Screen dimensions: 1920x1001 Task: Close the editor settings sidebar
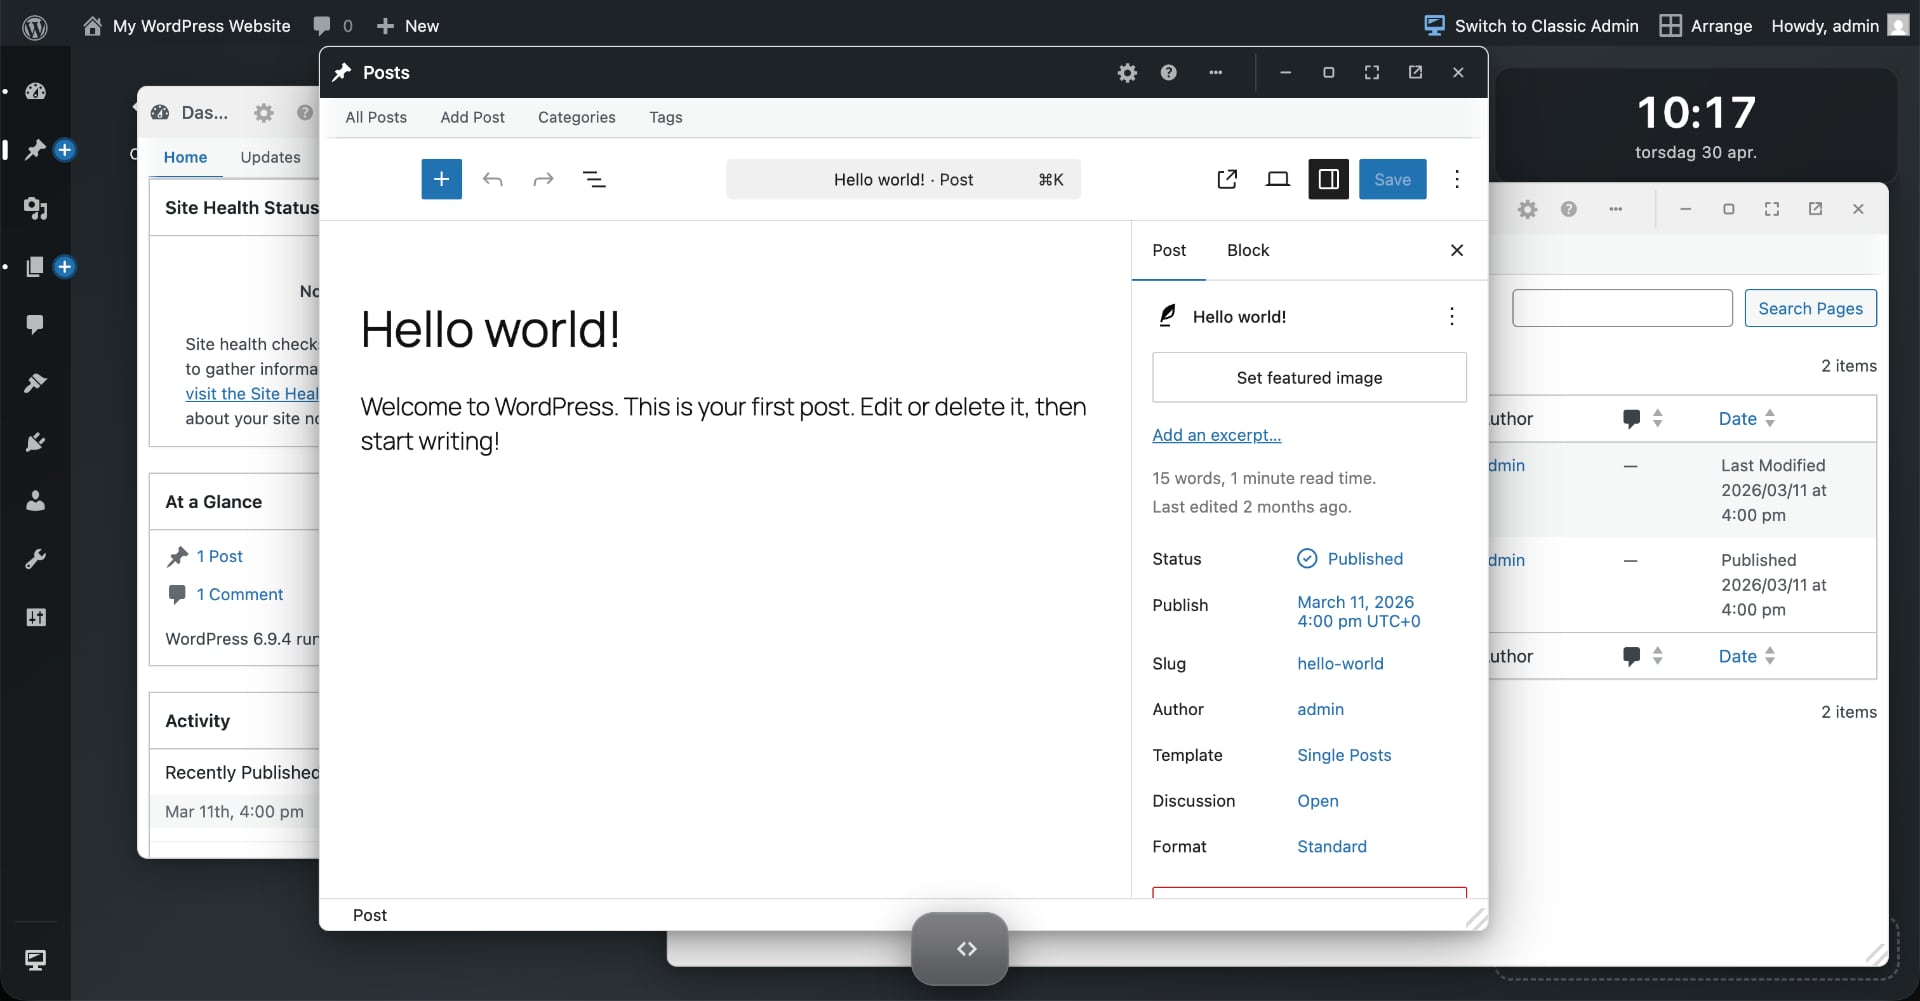coord(1456,250)
